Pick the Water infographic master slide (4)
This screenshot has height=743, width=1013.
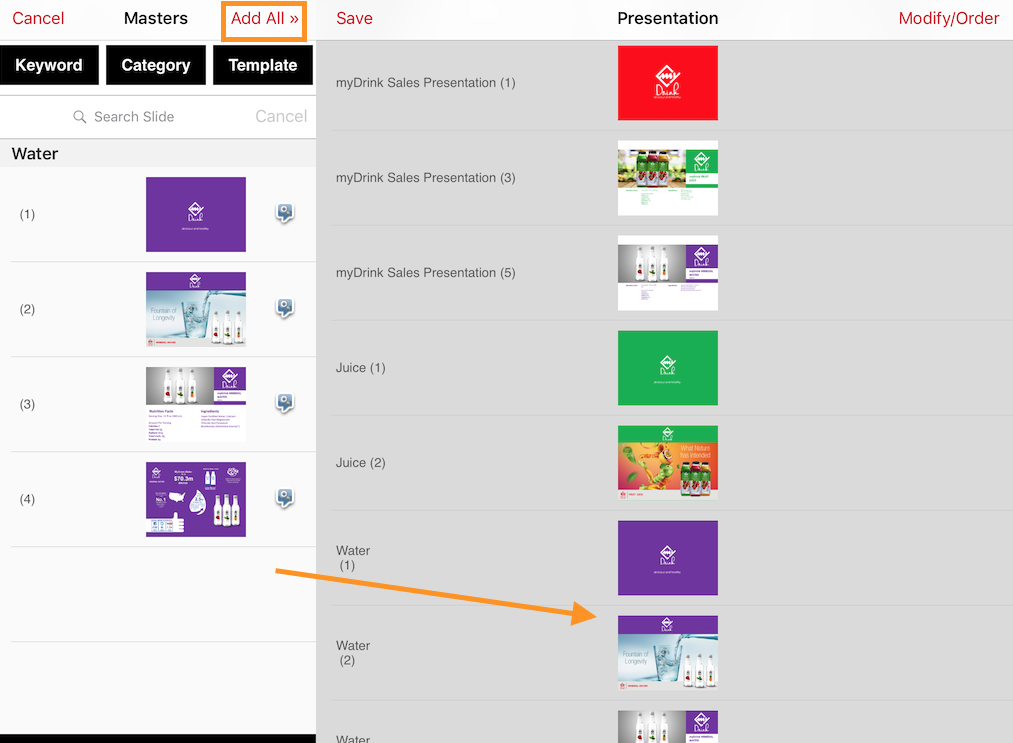pos(196,499)
